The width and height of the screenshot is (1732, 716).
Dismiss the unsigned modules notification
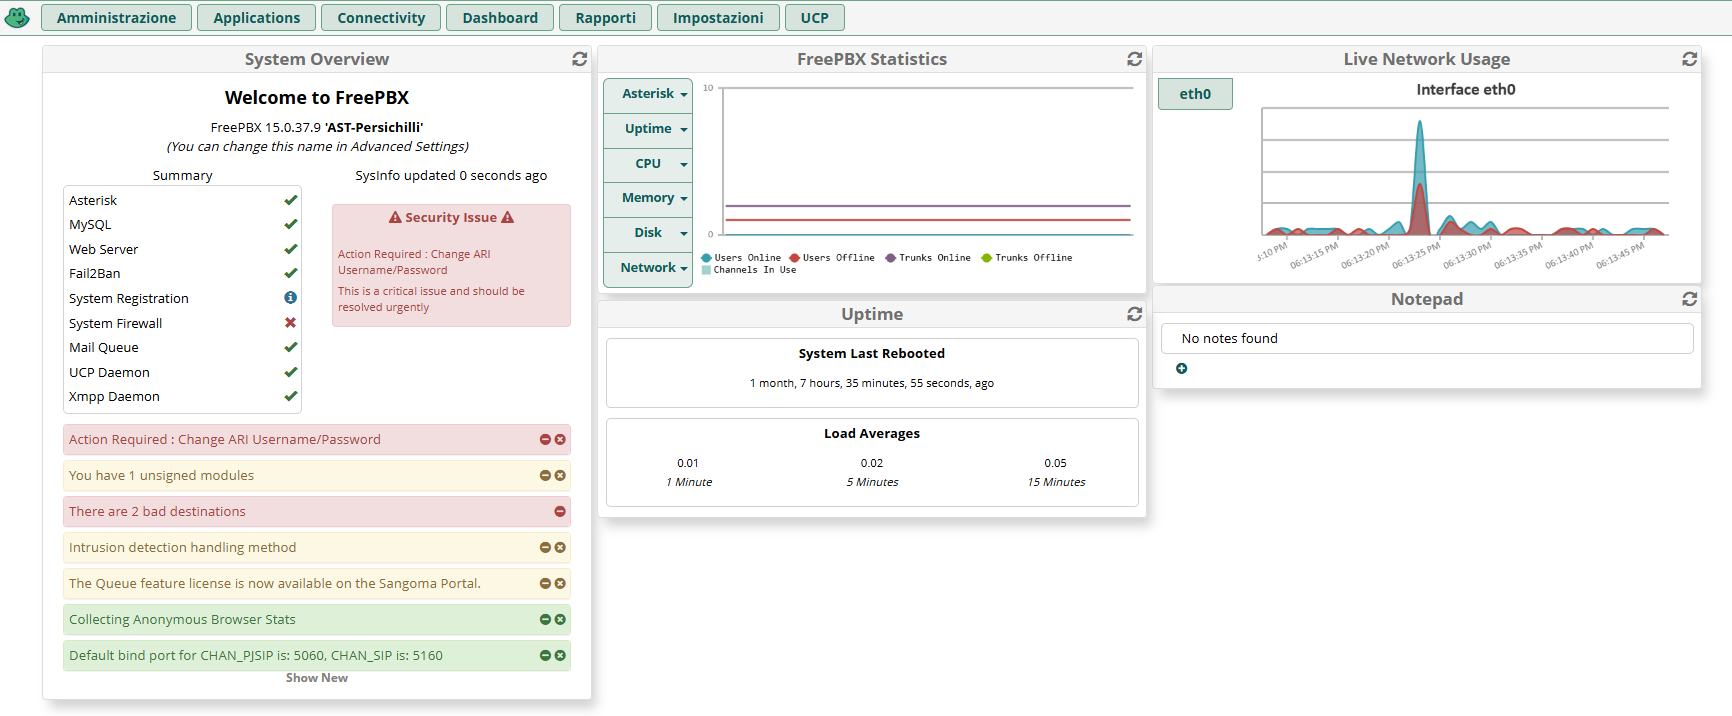pos(560,475)
